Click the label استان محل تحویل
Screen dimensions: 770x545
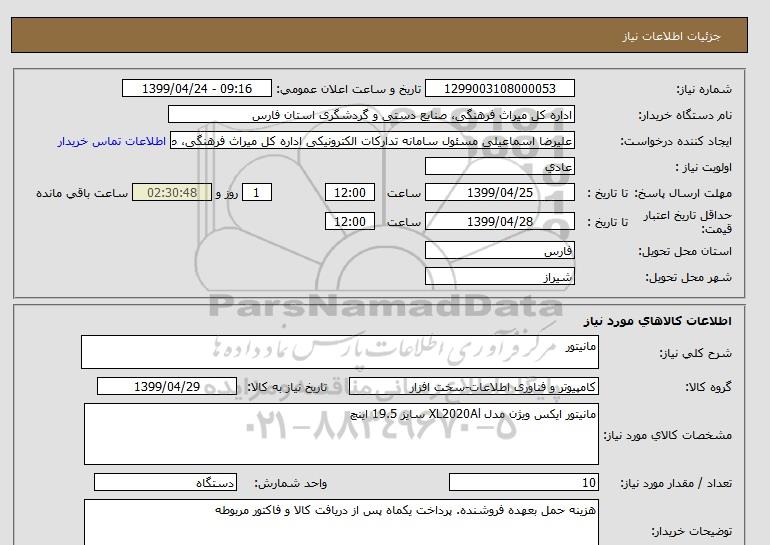[x=685, y=251]
